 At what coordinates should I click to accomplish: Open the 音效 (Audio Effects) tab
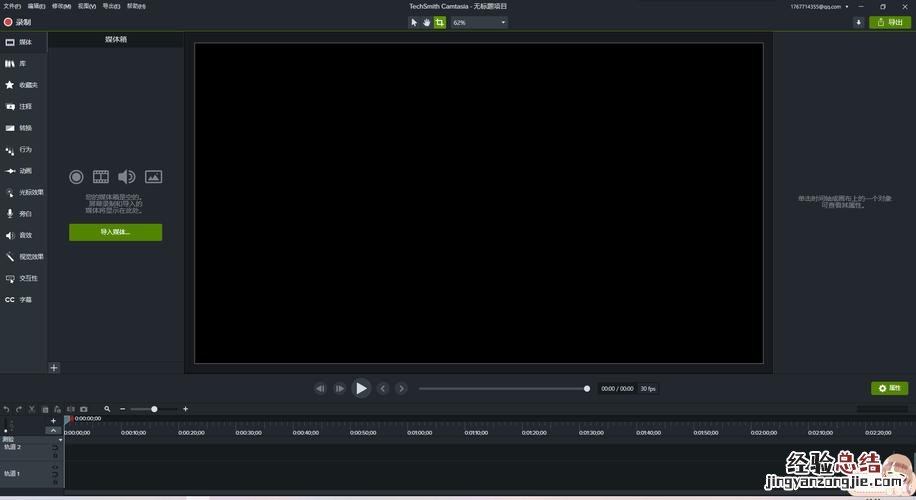pos(23,235)
